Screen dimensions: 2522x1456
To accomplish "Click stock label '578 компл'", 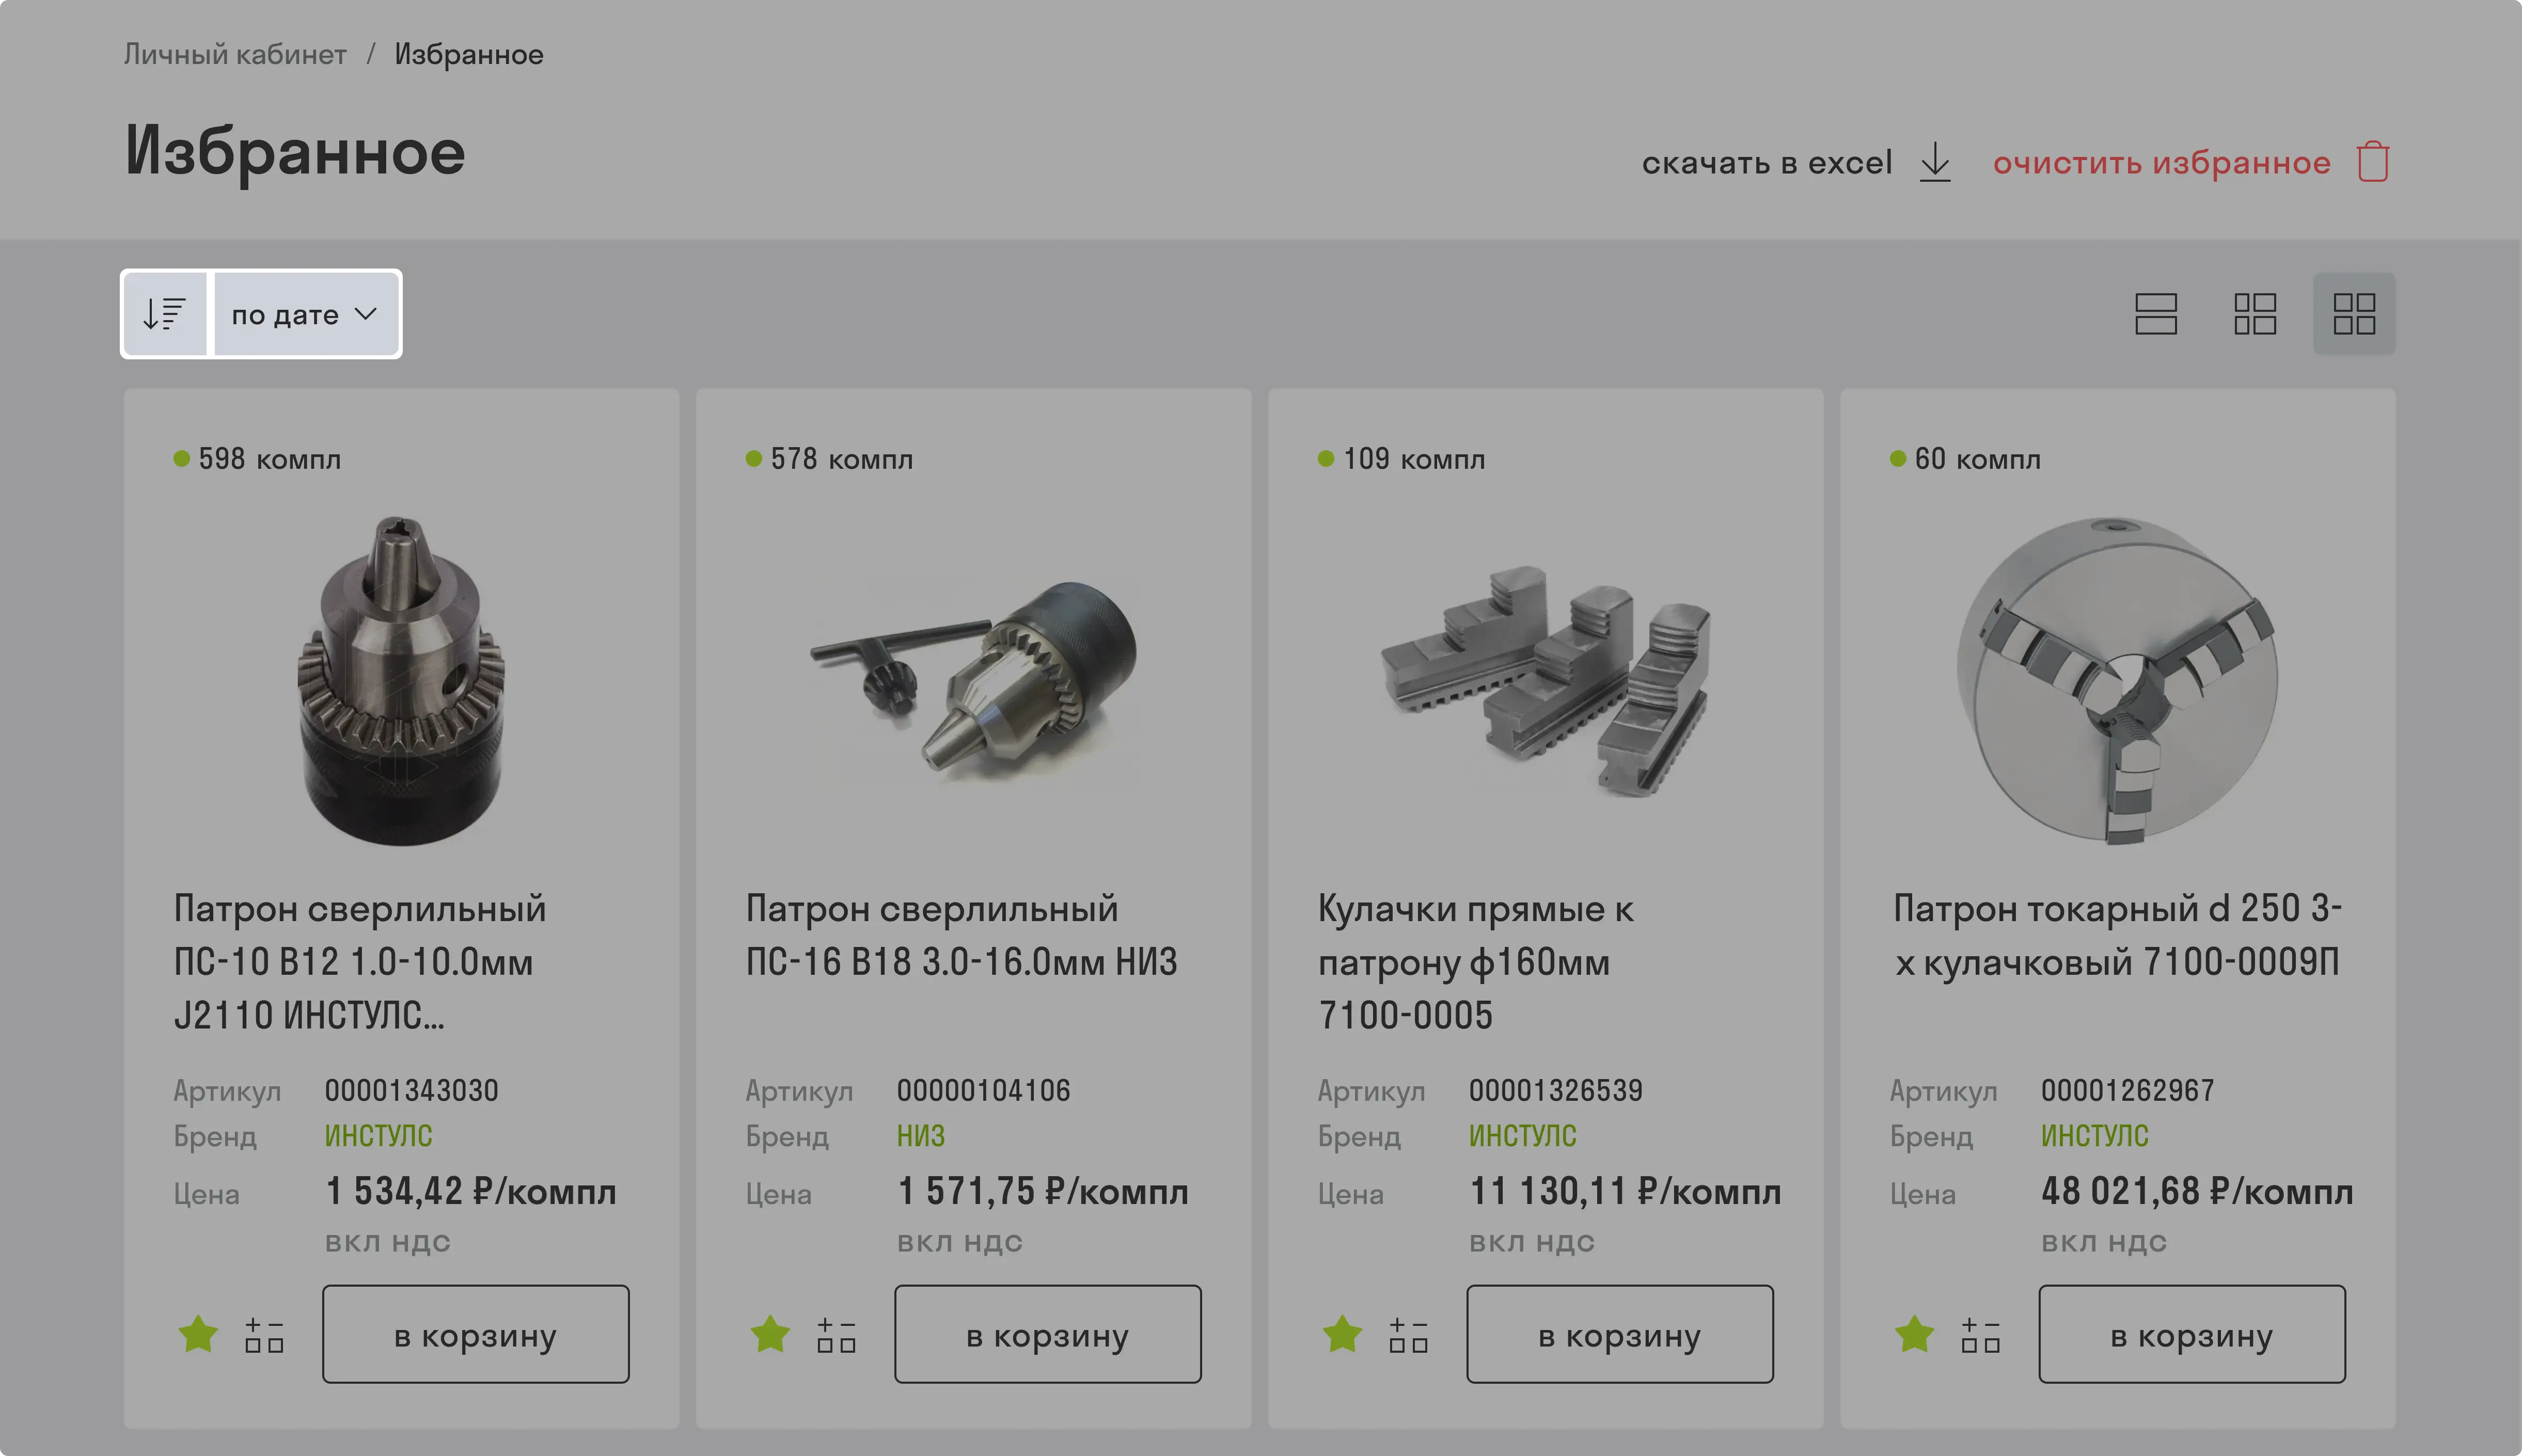I will [842, 459].
